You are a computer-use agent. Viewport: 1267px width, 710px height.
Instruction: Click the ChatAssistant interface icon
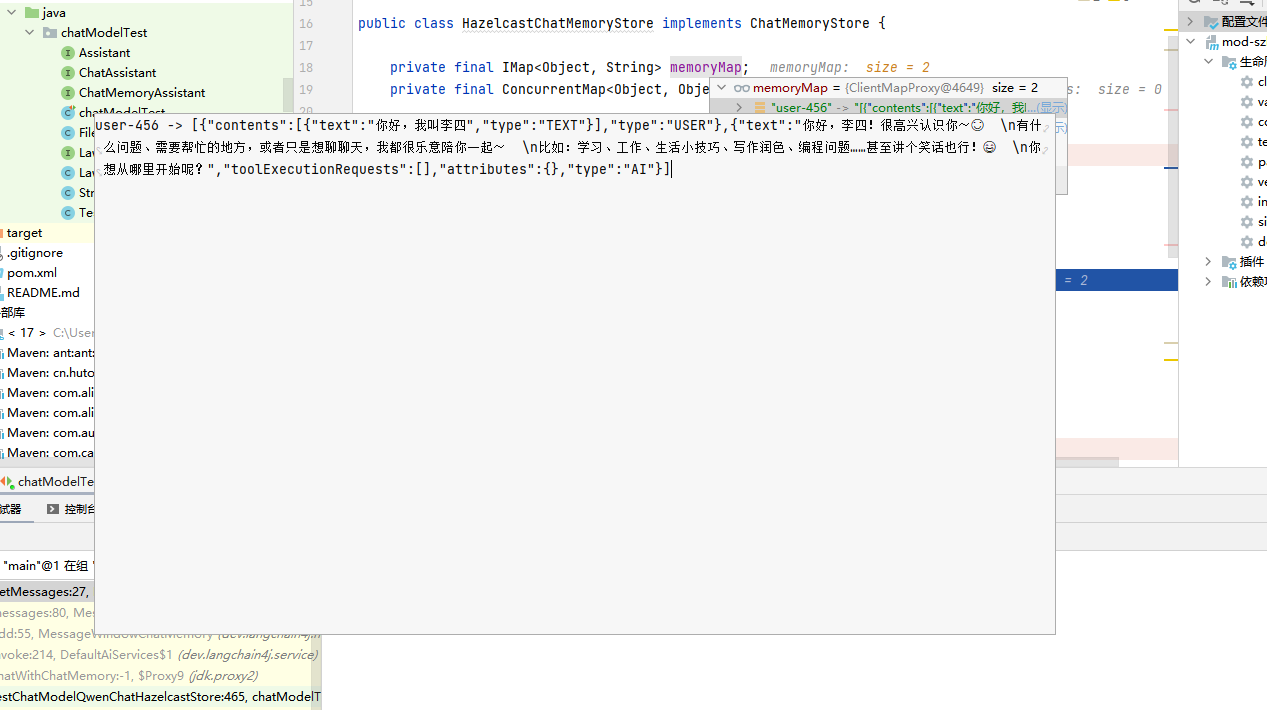pos(68,73)
